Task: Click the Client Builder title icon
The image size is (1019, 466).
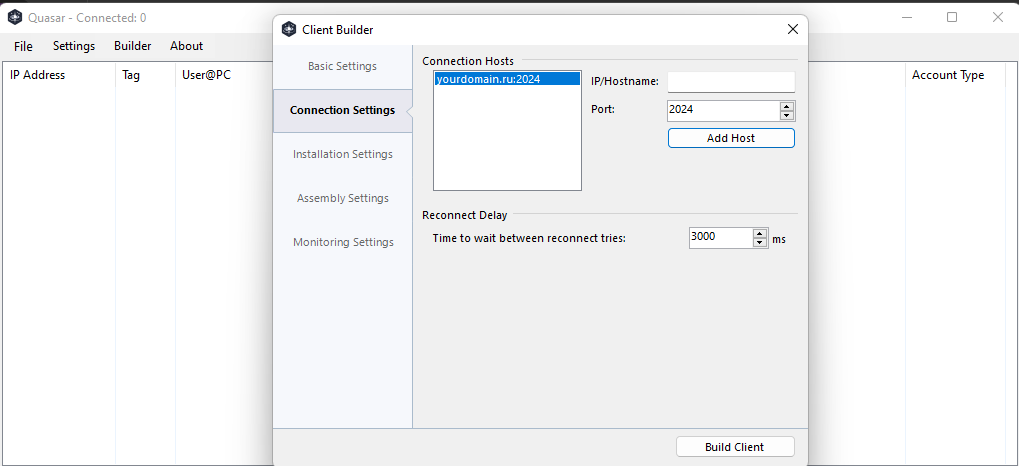Action: click(289, 29)
